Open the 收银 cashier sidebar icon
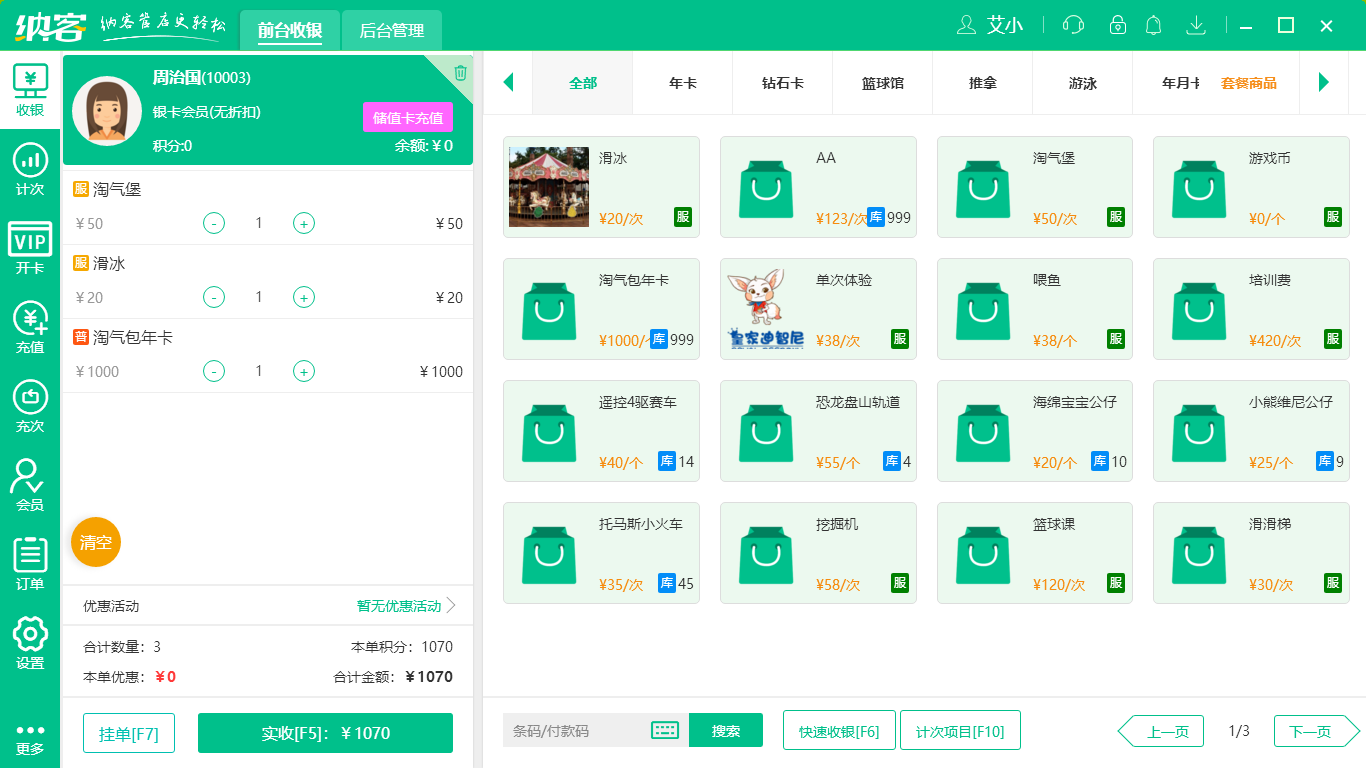This screenshot has width=1366, height=768. pyautogui.click(x=30, y=90)
